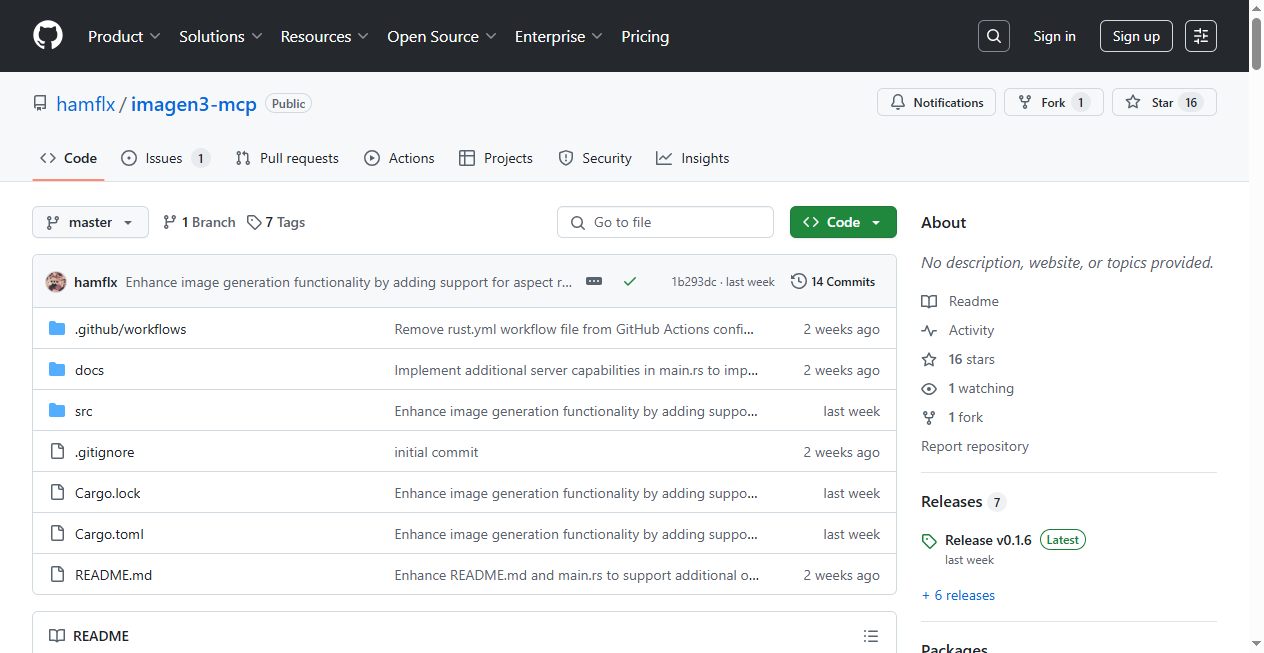The image size is (1264, 653).
Task: Open the Pricing page
Action: pyautogui.click(x=645, y=36)
